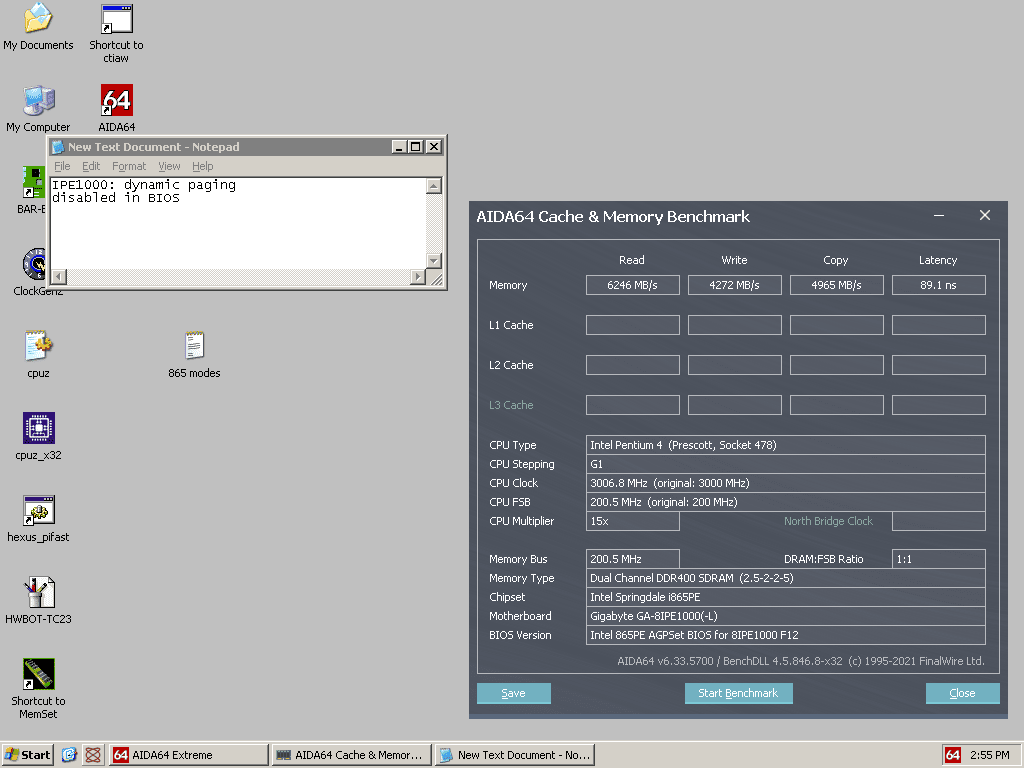Click Notepad vertical scrollbar down arrow

click(434, 261)
